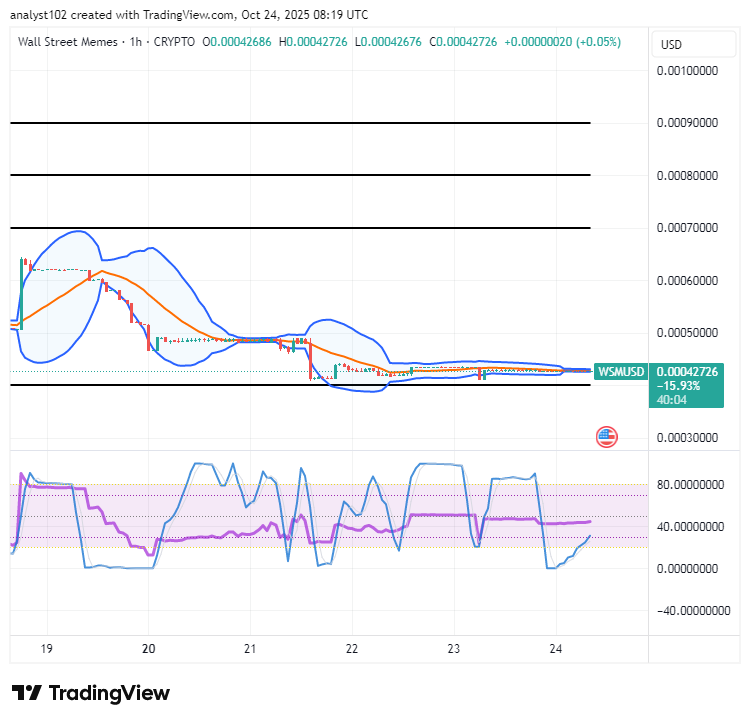Image resolution: width=750 pixels, height=723 pixels.
Task: Click the 0.00030000 price axis label
Action: pos(687,438)
